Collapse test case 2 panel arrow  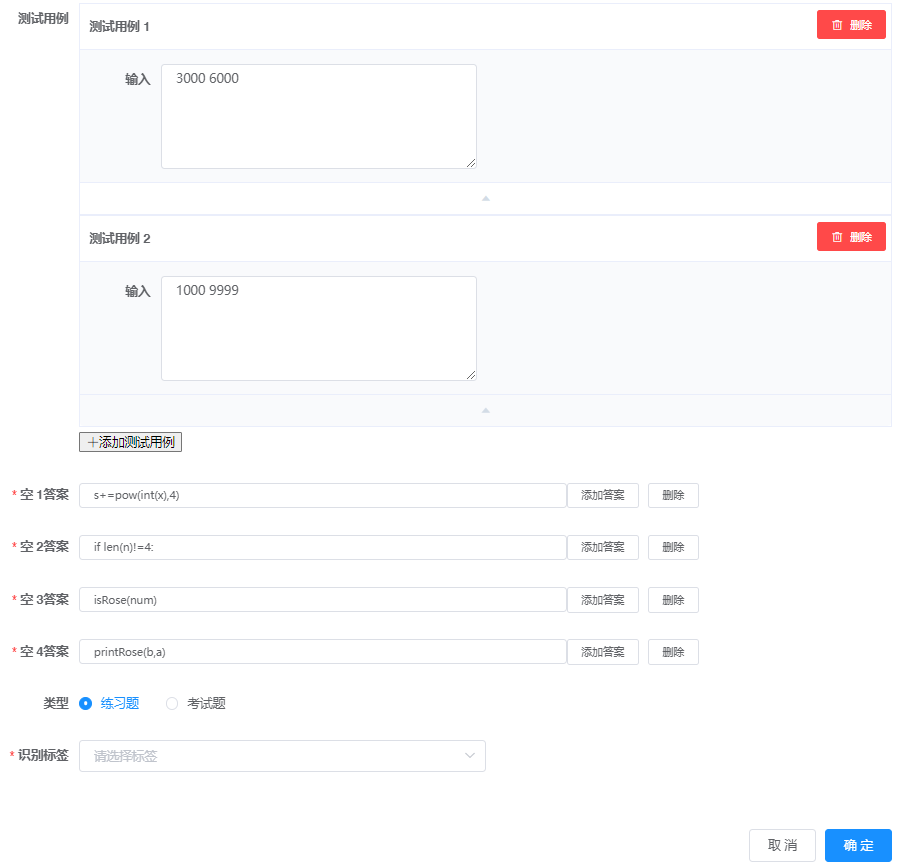point(485,410)
